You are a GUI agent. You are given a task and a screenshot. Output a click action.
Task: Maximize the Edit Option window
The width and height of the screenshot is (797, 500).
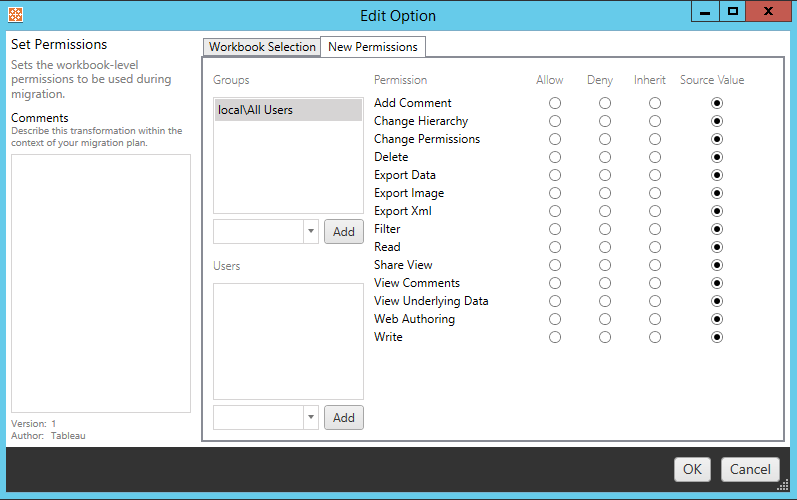(733, 12)
